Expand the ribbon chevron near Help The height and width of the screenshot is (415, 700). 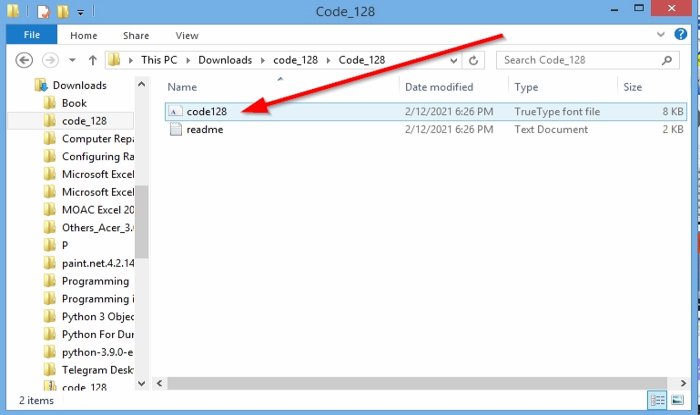point(661,34)
